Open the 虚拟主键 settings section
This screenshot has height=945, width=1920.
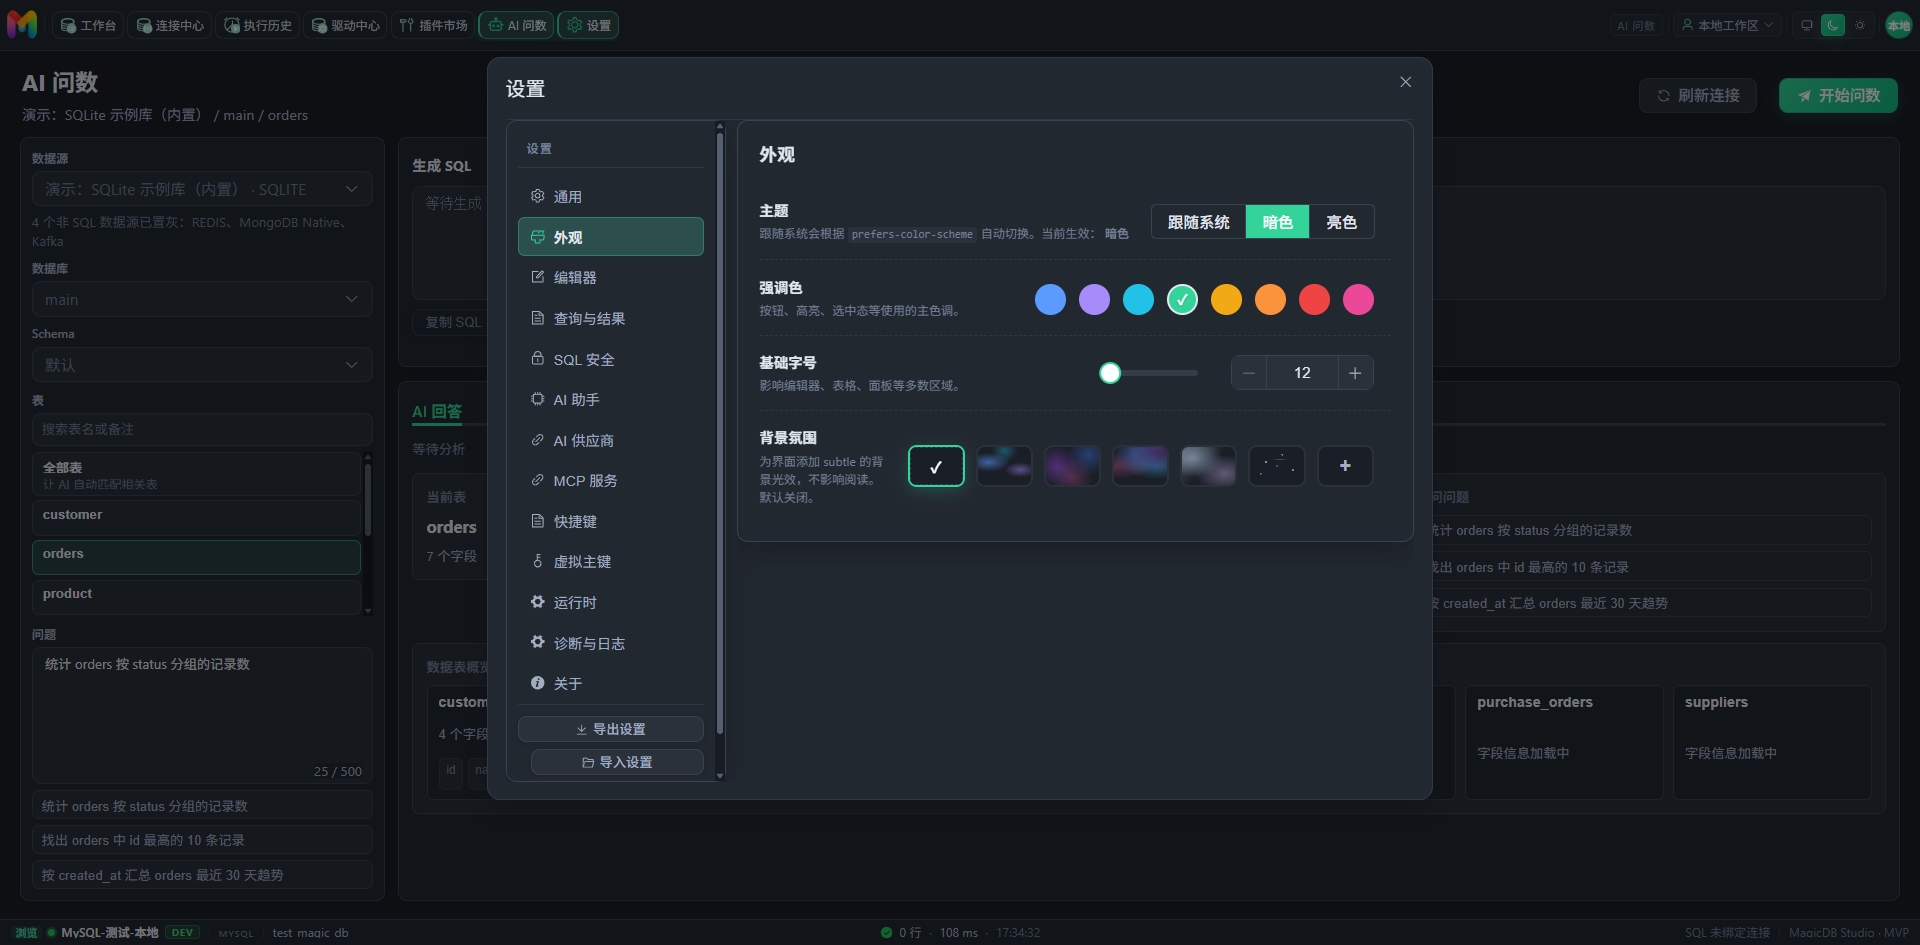(610, 561)
